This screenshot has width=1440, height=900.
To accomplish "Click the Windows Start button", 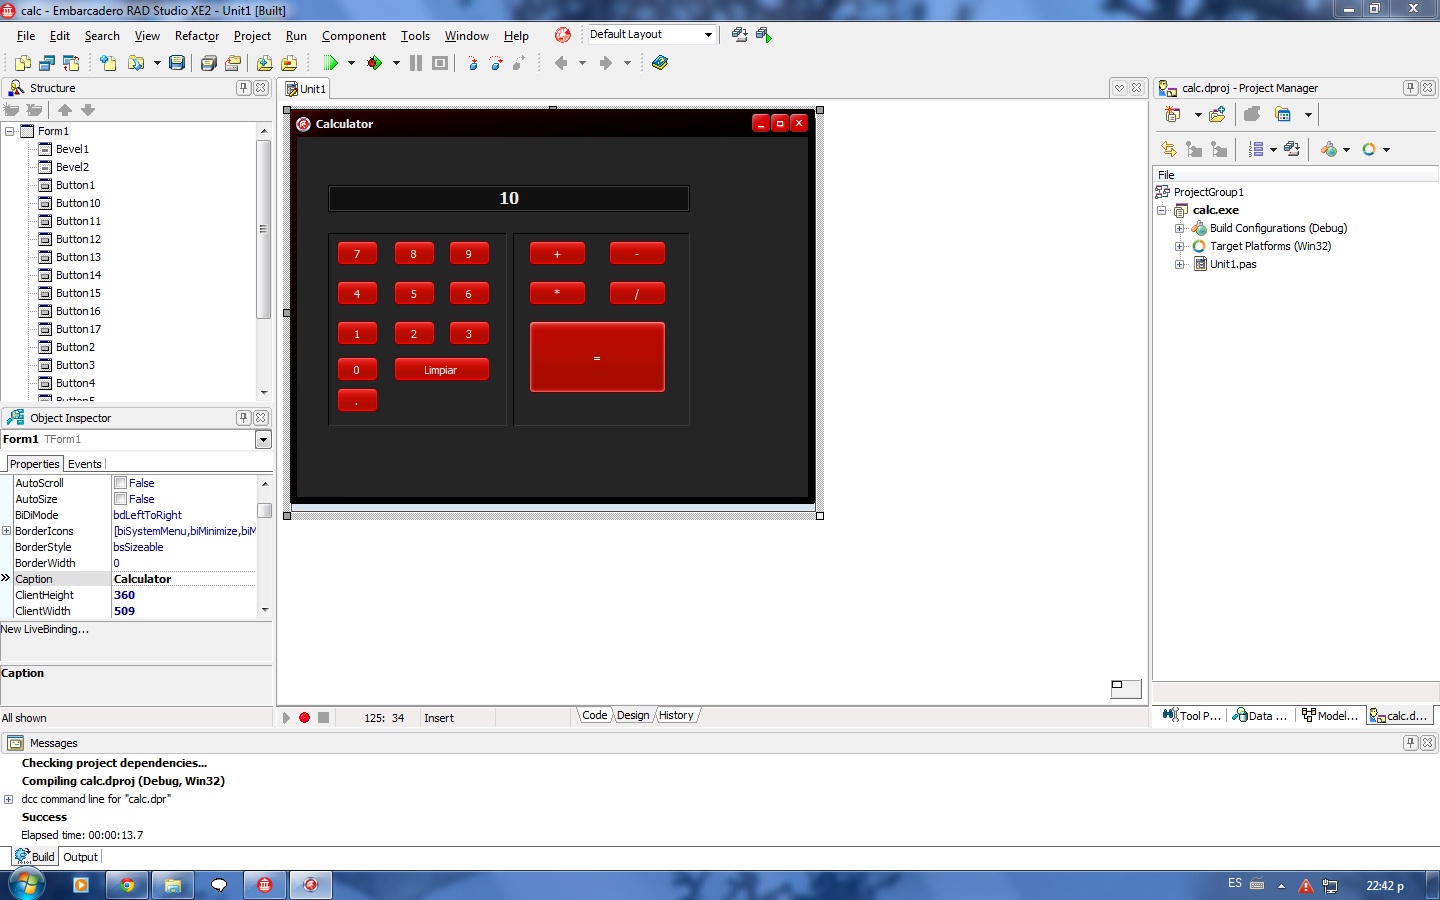I will [27, 885].
